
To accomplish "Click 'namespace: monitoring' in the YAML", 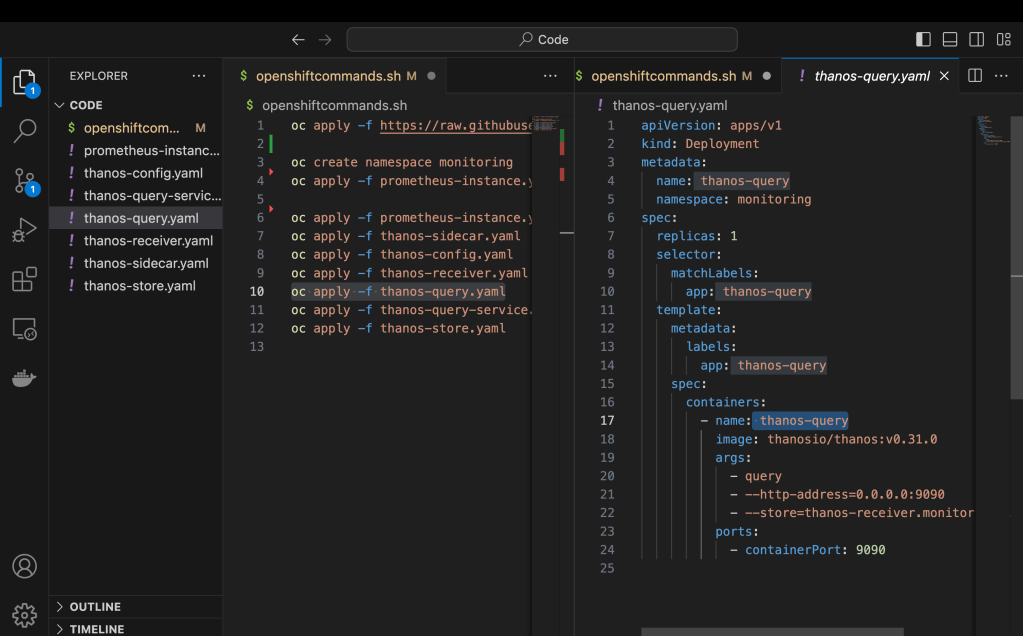I will pos(733,199).
